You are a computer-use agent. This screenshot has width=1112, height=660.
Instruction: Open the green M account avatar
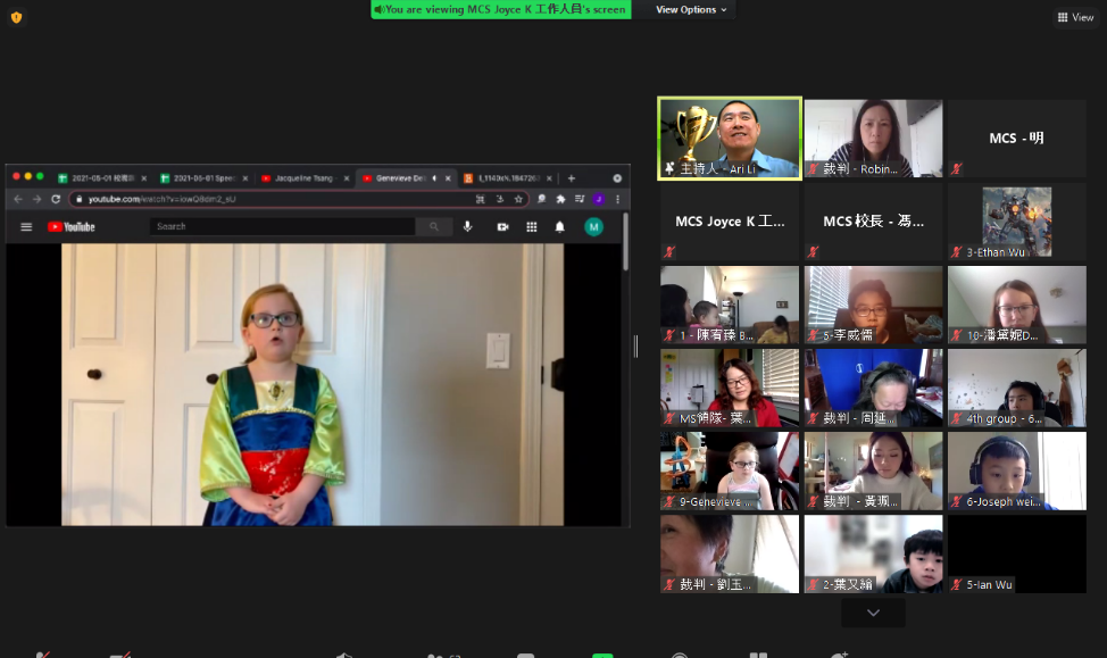click(x=593, y=227)
